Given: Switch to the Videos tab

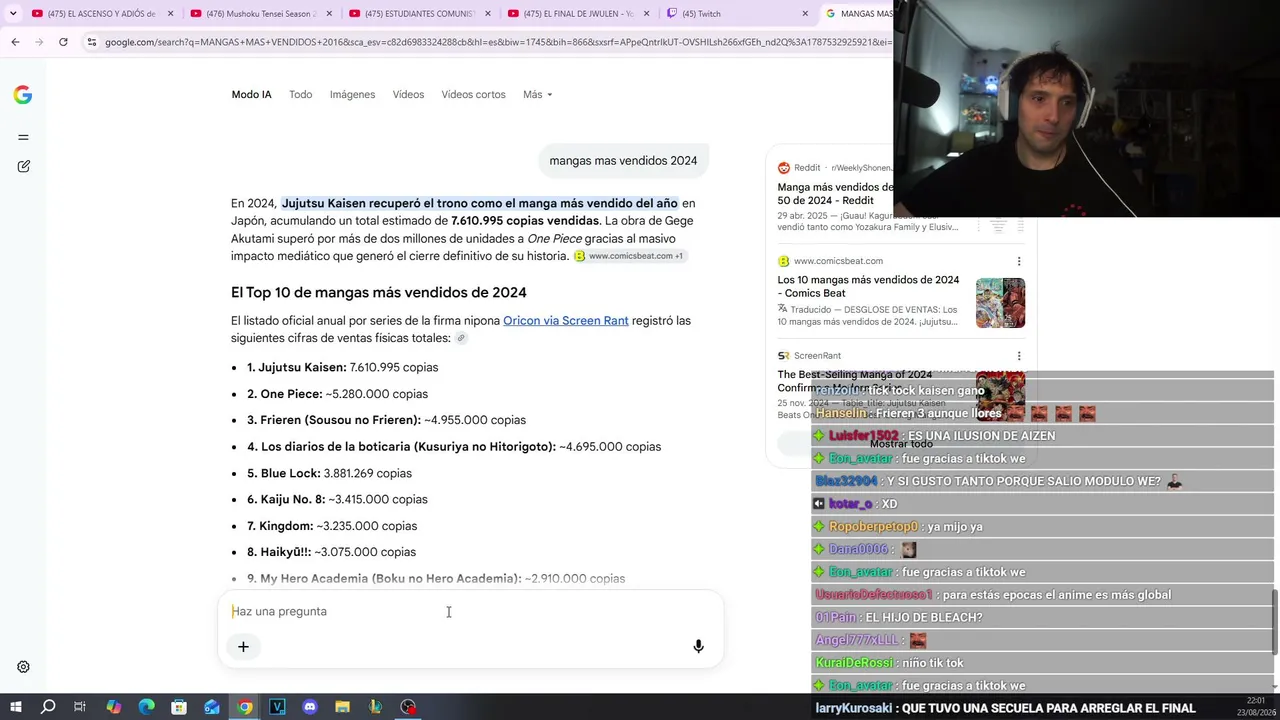Looking at the screenshot, I should click(408, 95).
